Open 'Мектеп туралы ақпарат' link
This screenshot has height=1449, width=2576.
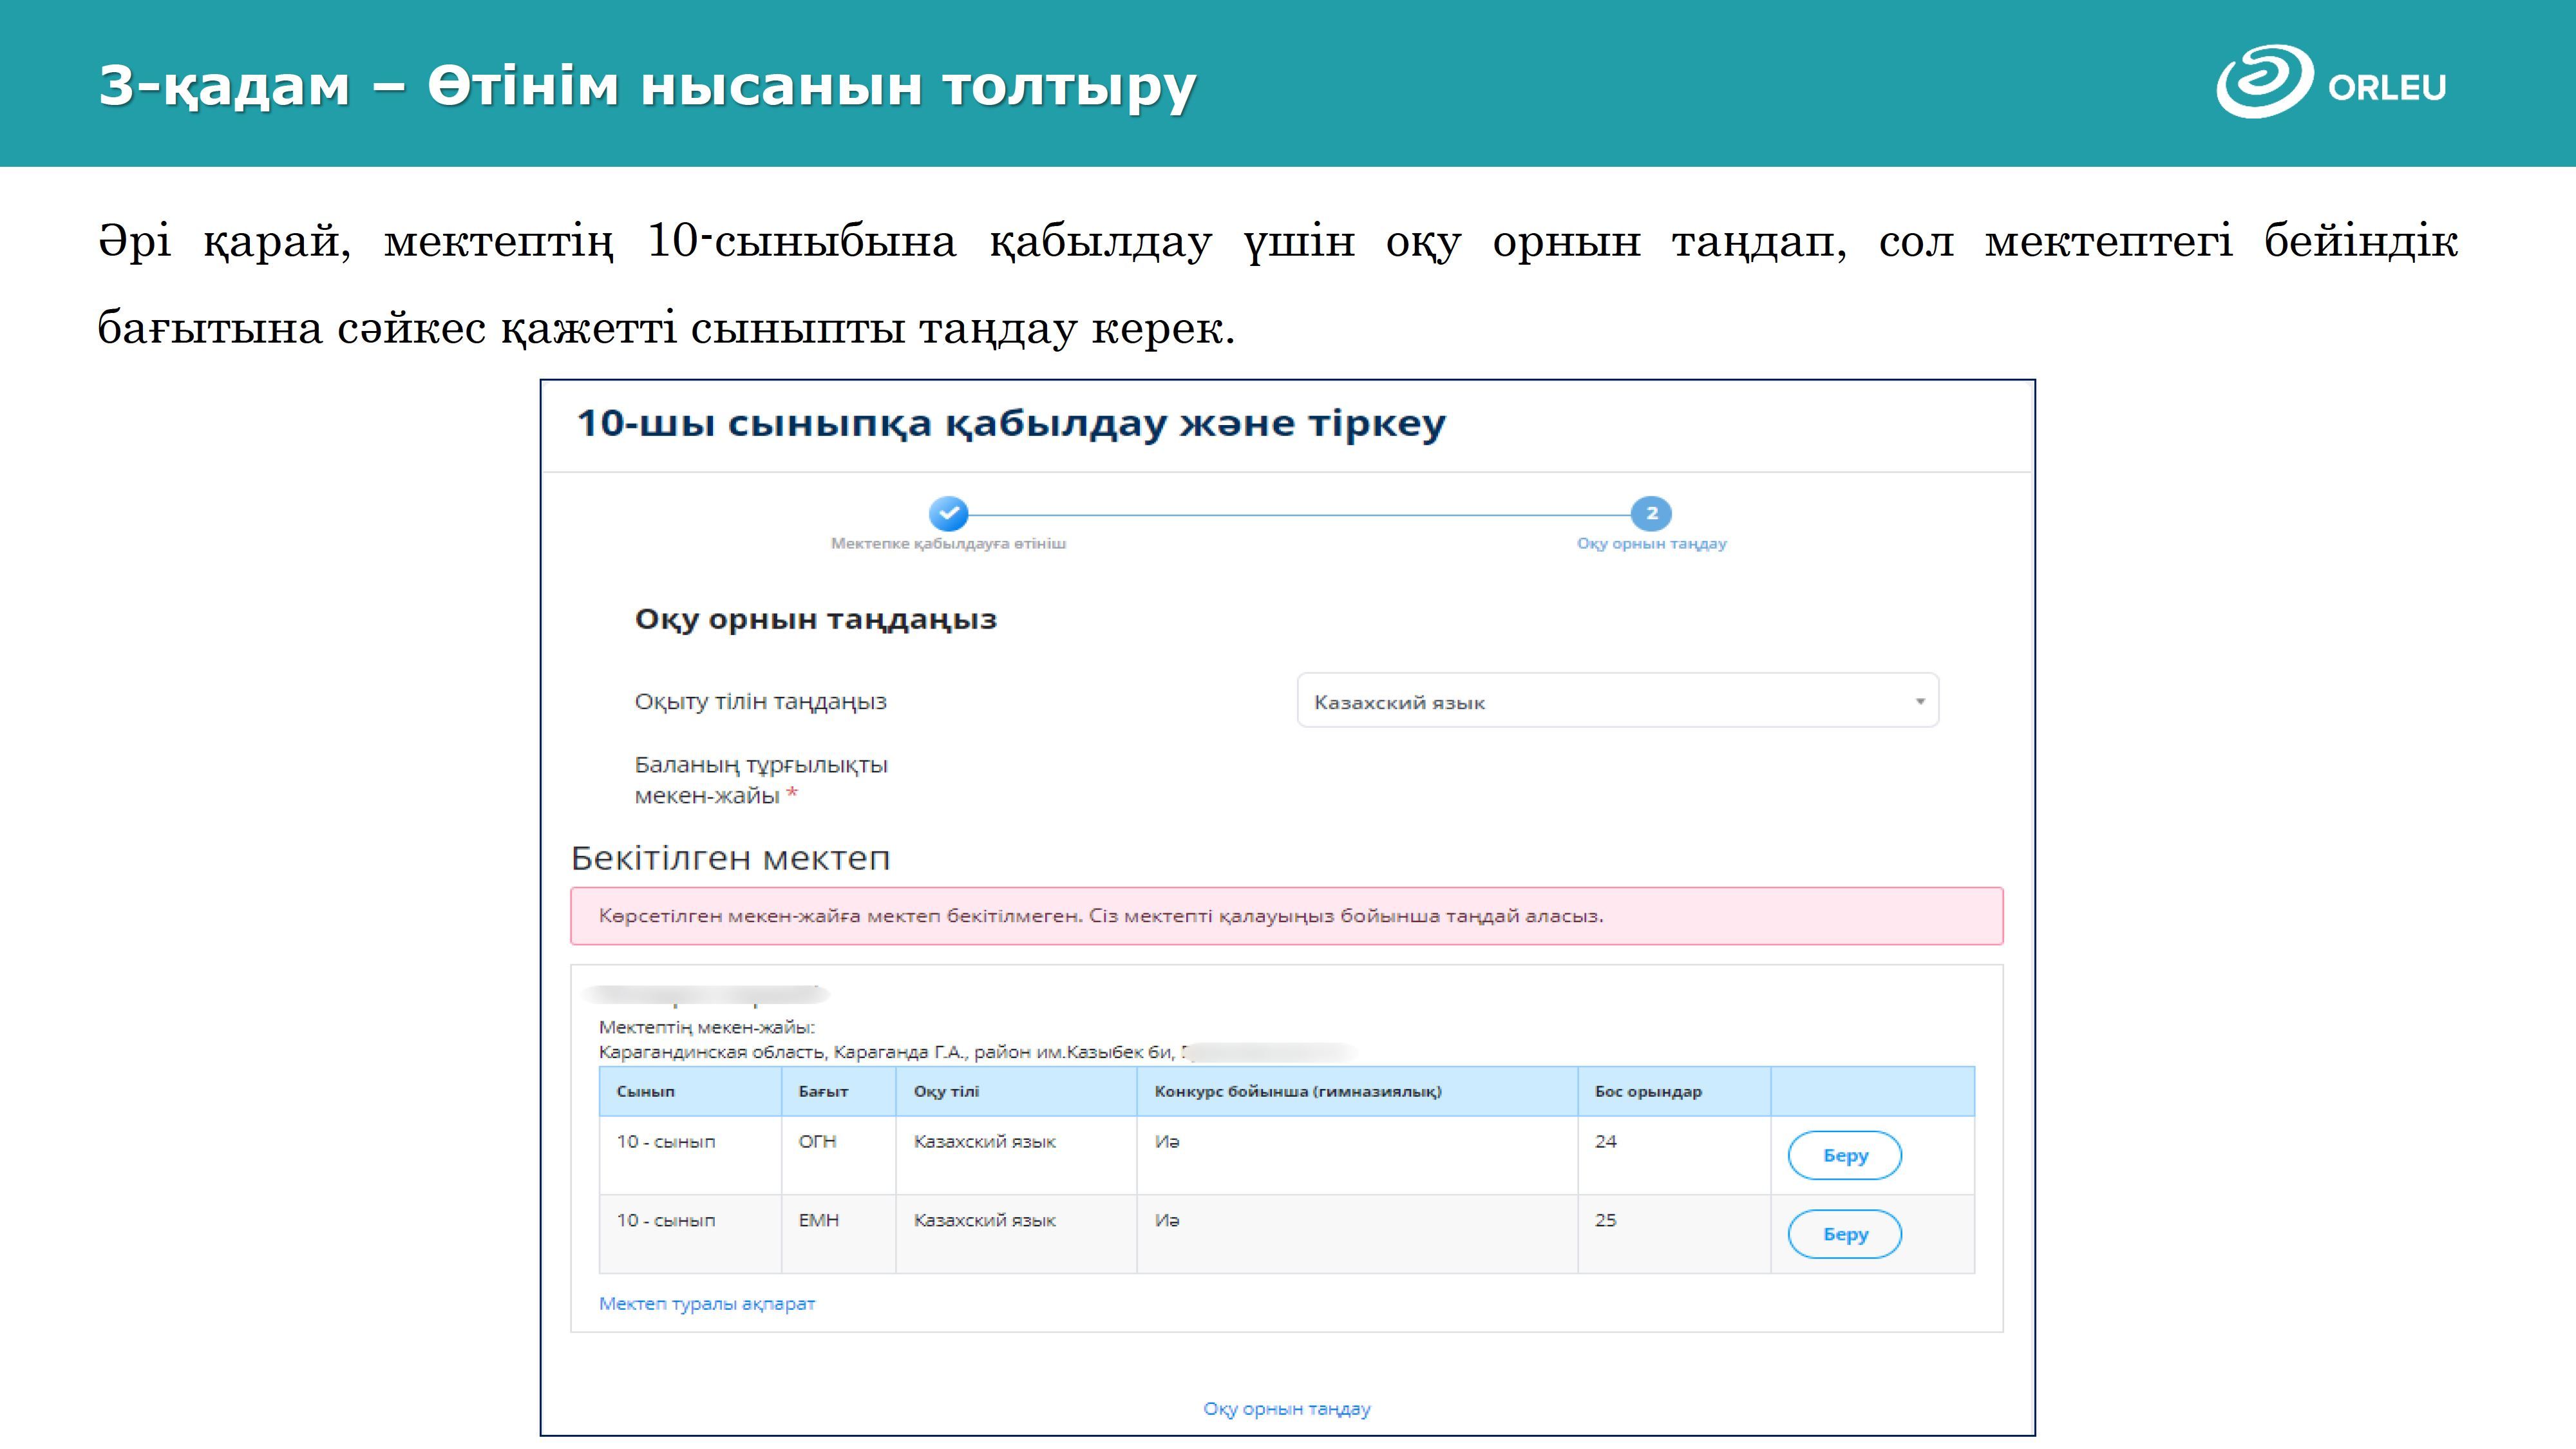[x=706, y=1303]
